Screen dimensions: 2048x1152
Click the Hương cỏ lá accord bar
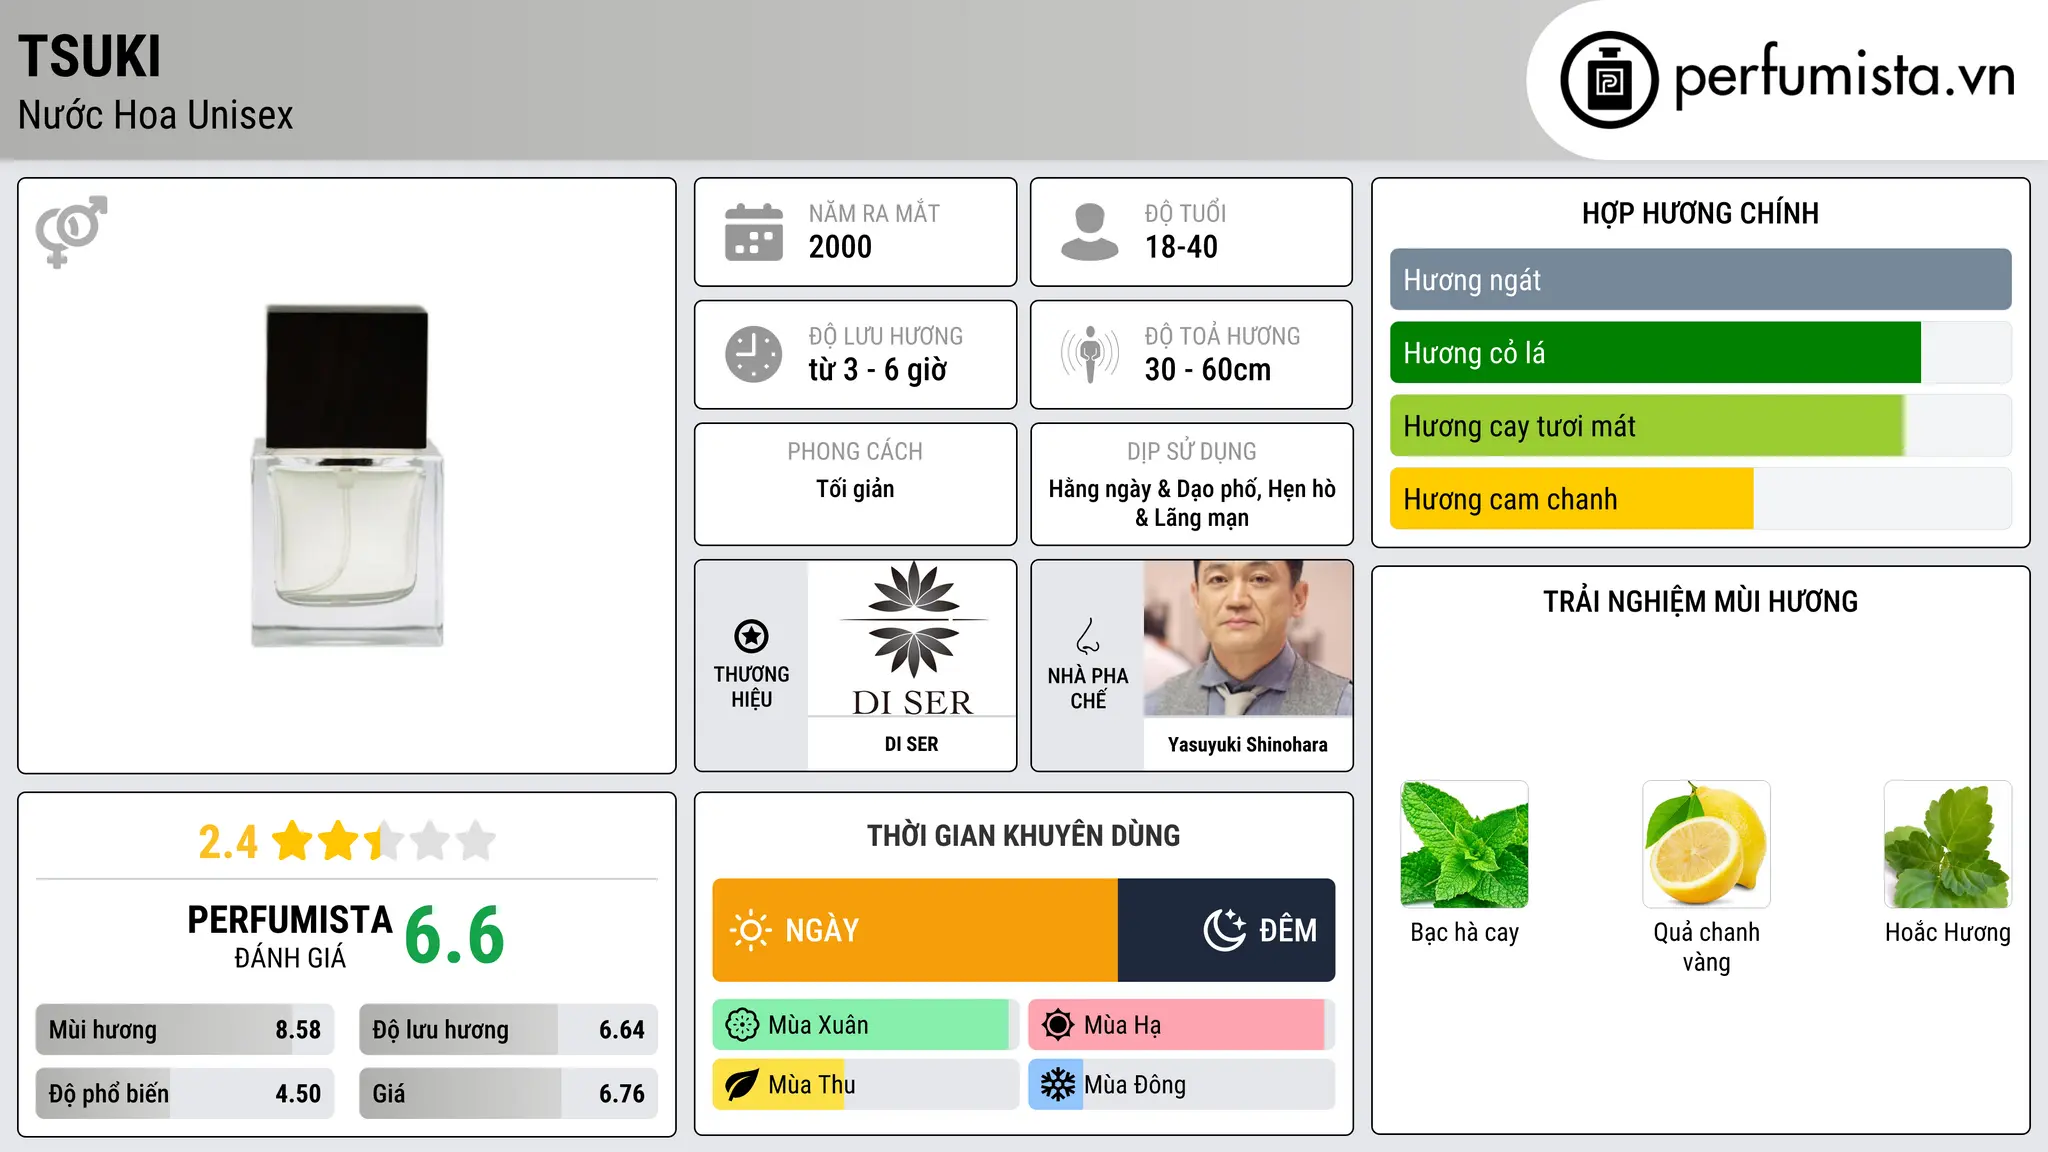[x=1701, y=353]
